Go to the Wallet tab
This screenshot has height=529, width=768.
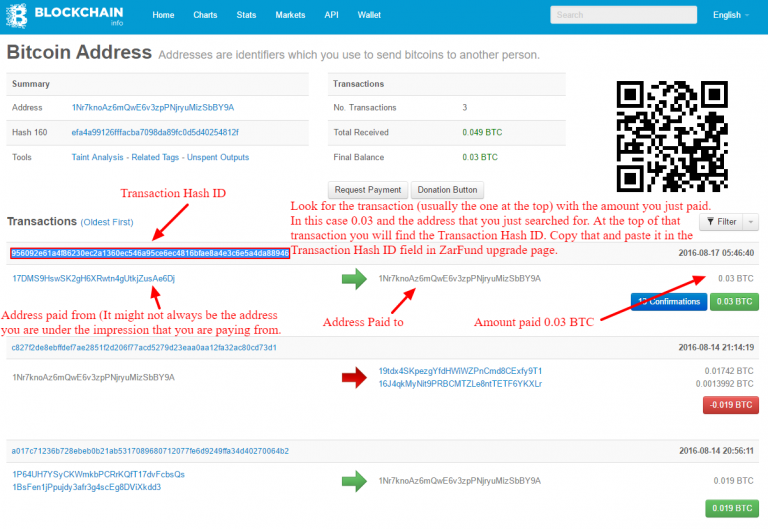coord(369,15)
